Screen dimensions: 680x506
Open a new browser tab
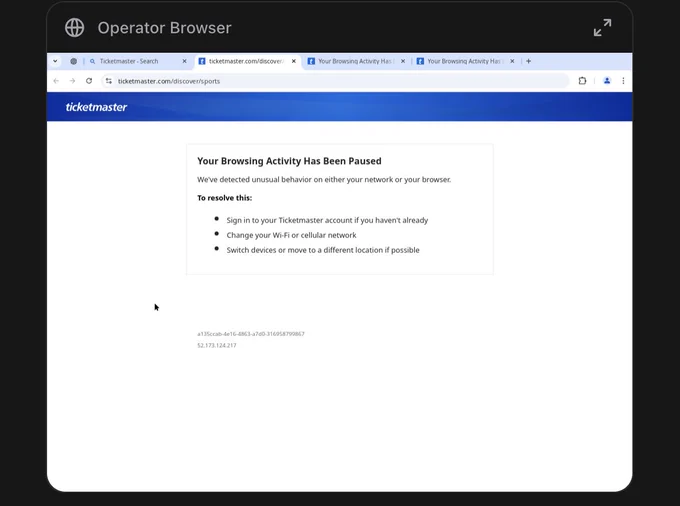coord(528,61)
